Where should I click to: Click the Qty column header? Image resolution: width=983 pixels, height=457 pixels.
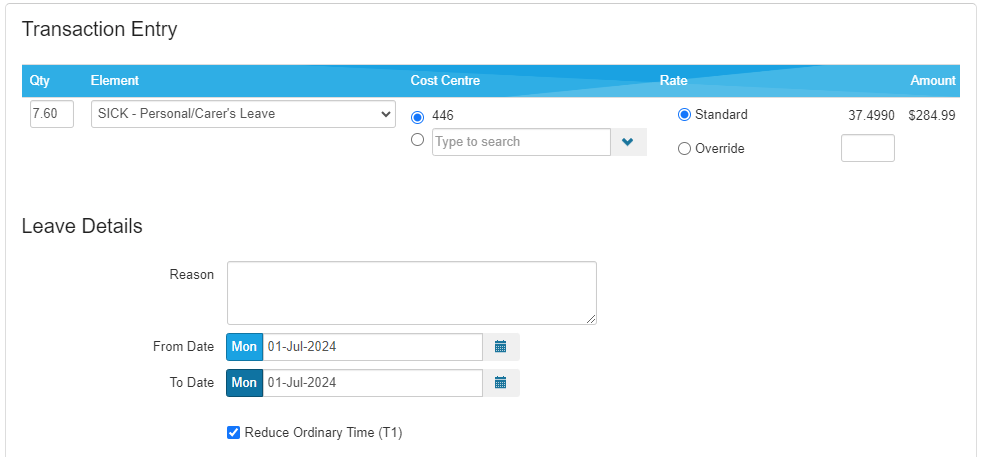coord(39,80)
